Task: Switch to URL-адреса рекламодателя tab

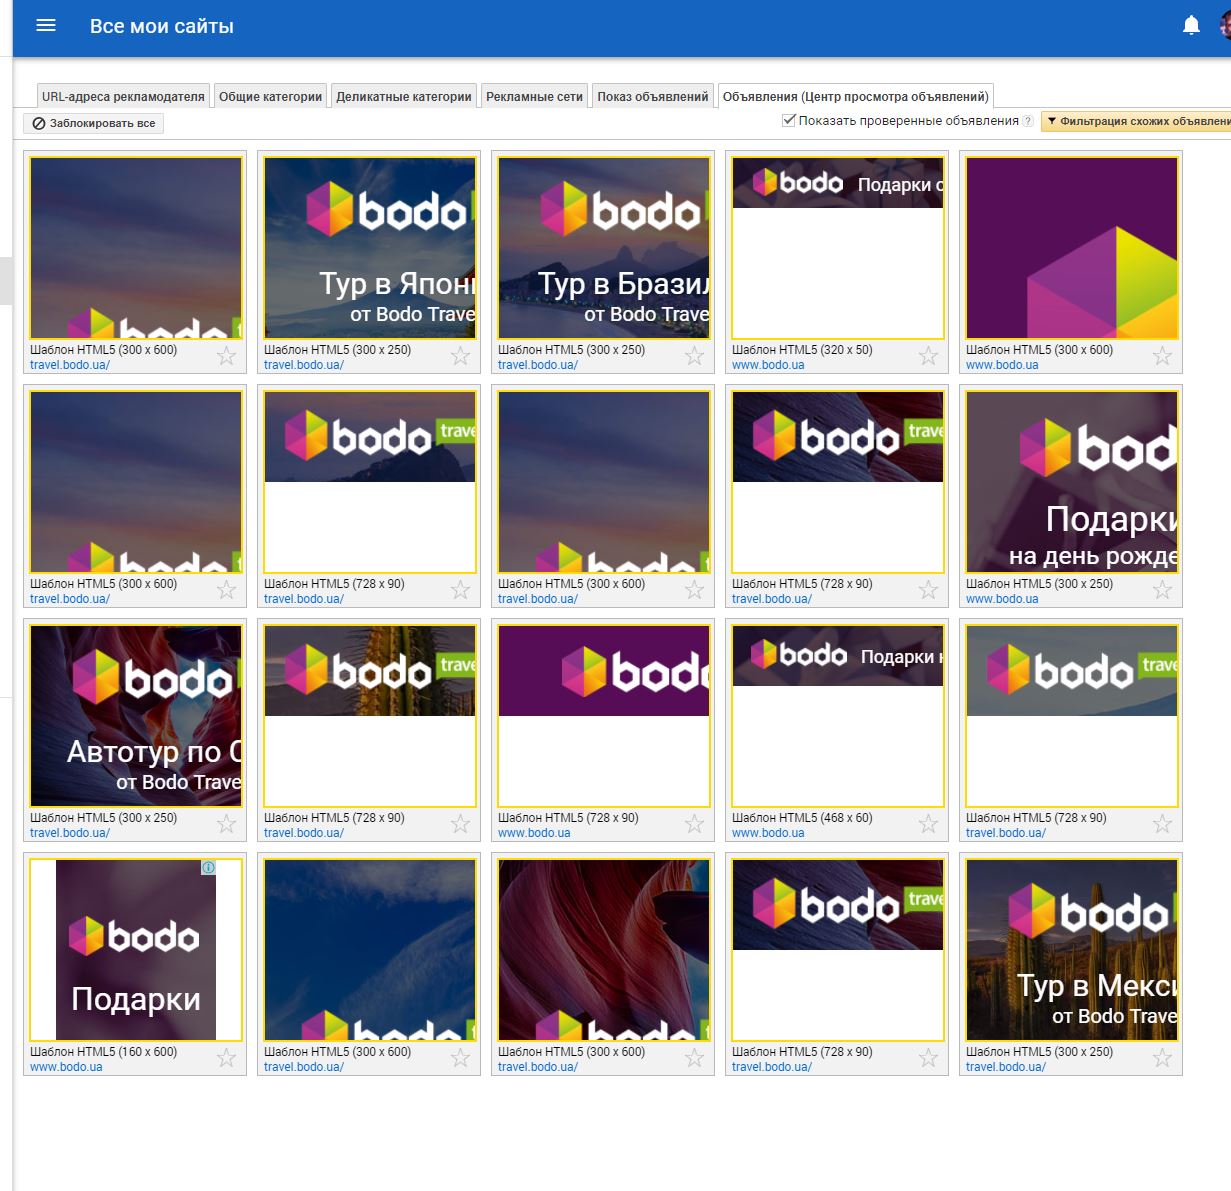Action: 123,97
